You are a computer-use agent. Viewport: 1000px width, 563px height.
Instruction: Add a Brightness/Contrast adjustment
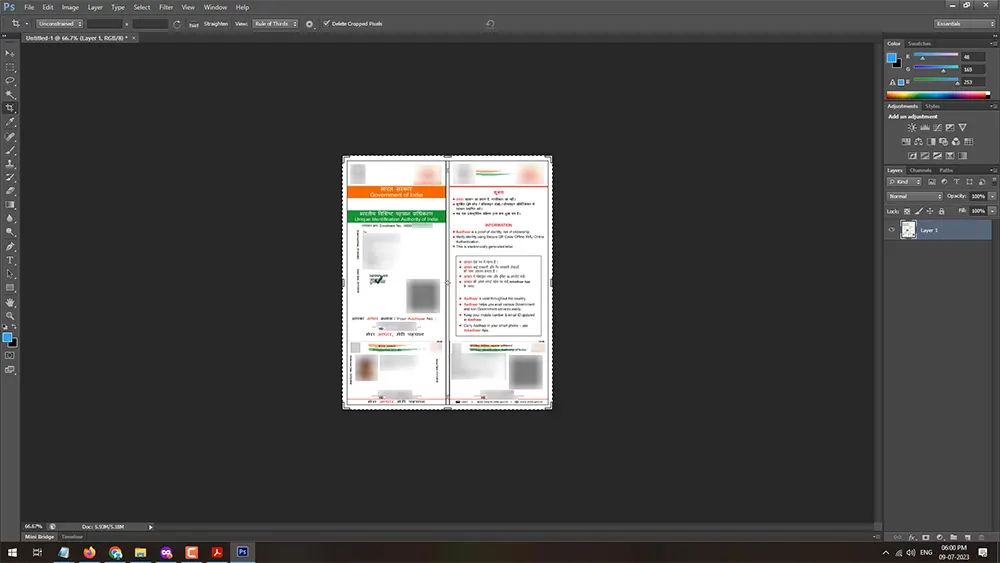coord(912,128)
